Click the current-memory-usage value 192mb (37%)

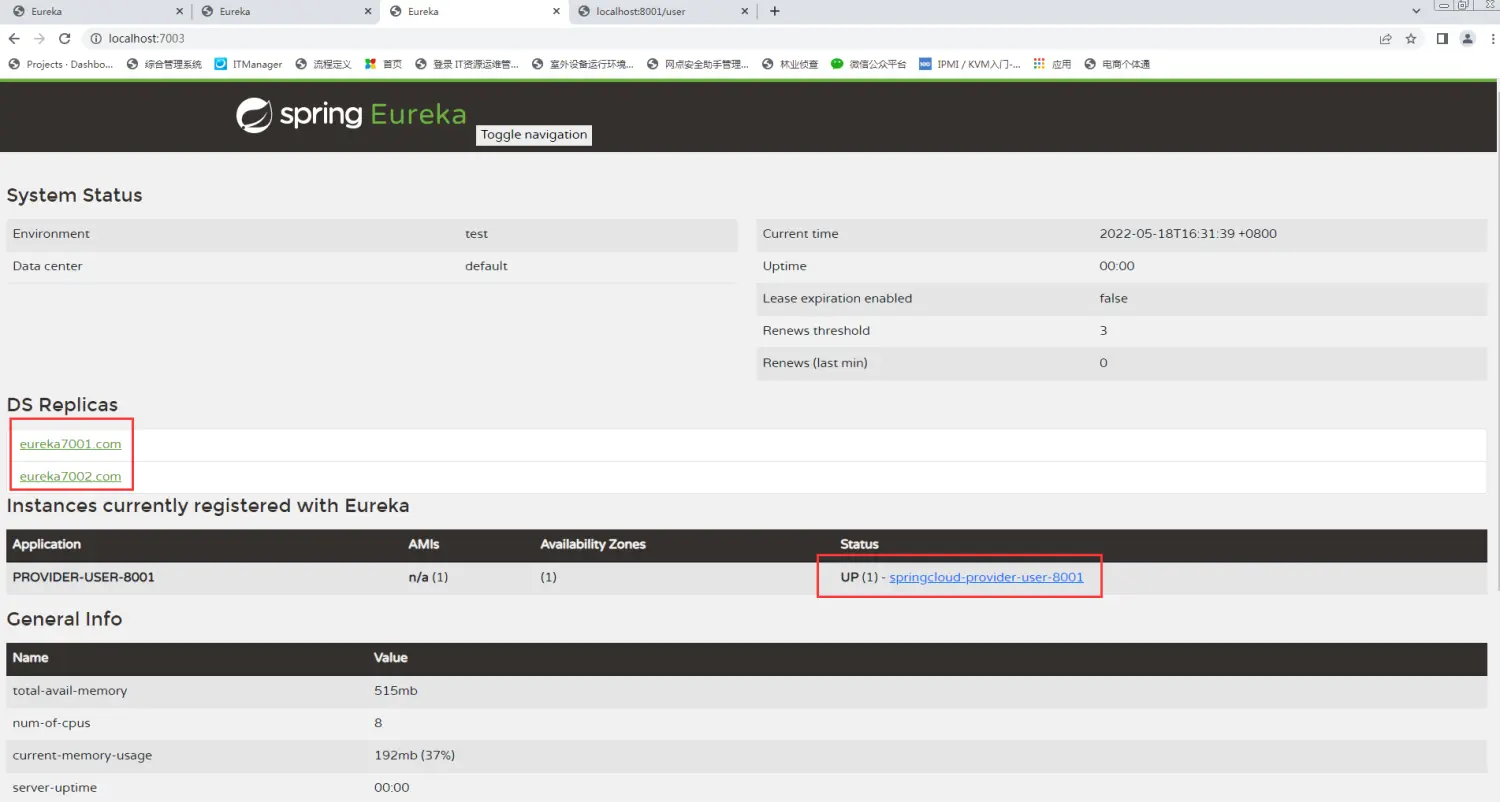(414, 755)
